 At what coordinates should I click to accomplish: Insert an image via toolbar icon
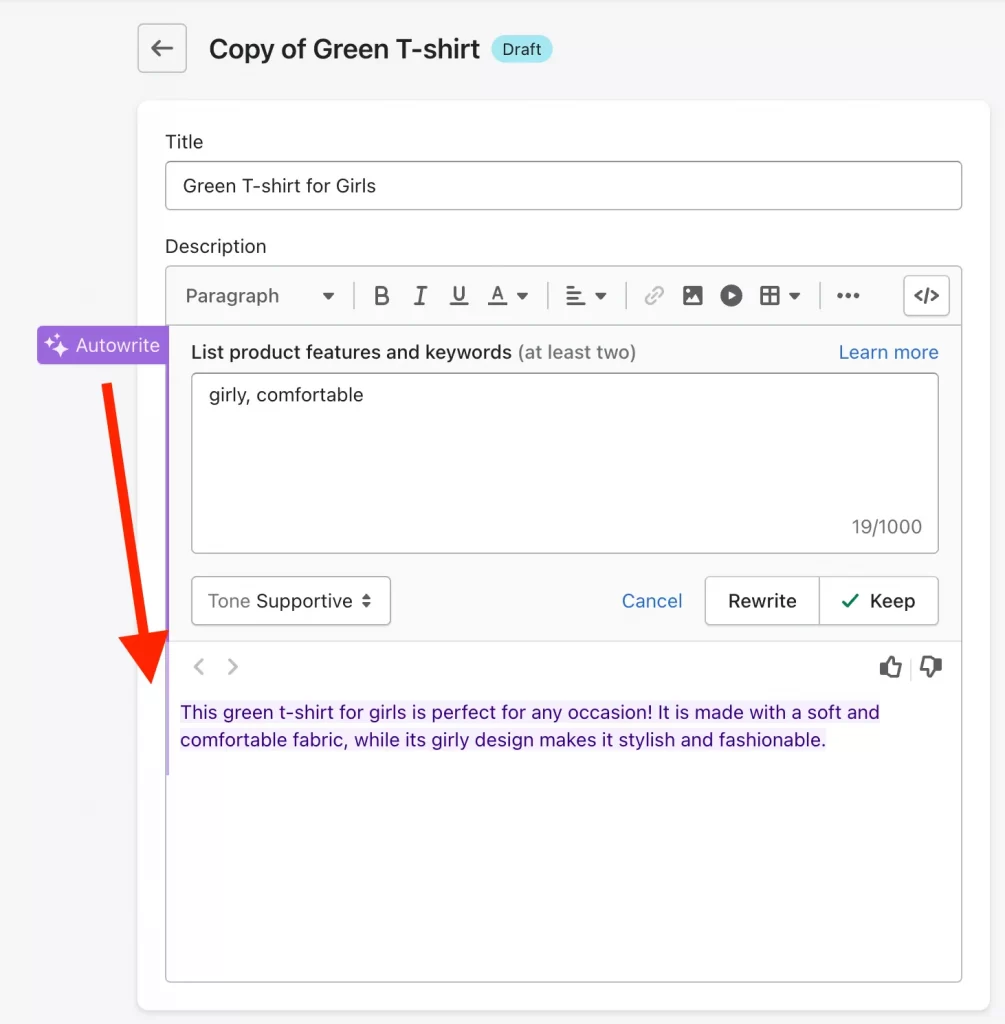tap(692, 296)
